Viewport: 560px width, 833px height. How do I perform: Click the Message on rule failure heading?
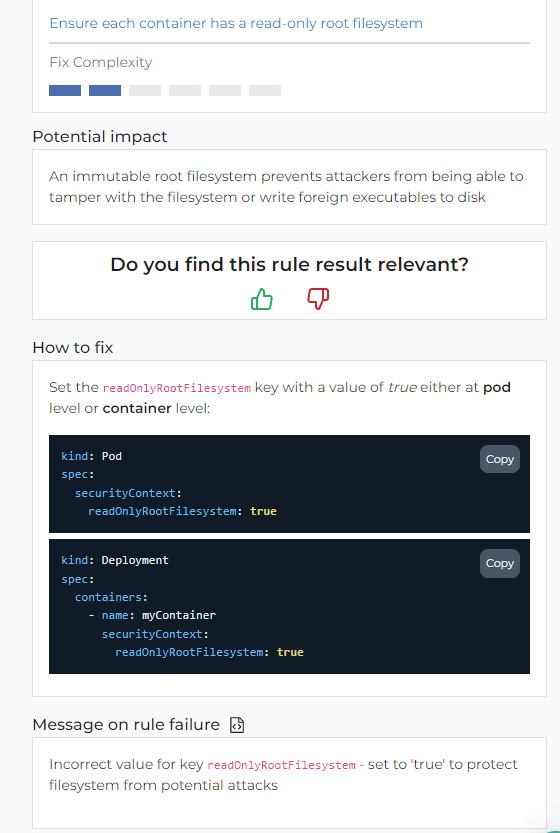pos(126,725)
